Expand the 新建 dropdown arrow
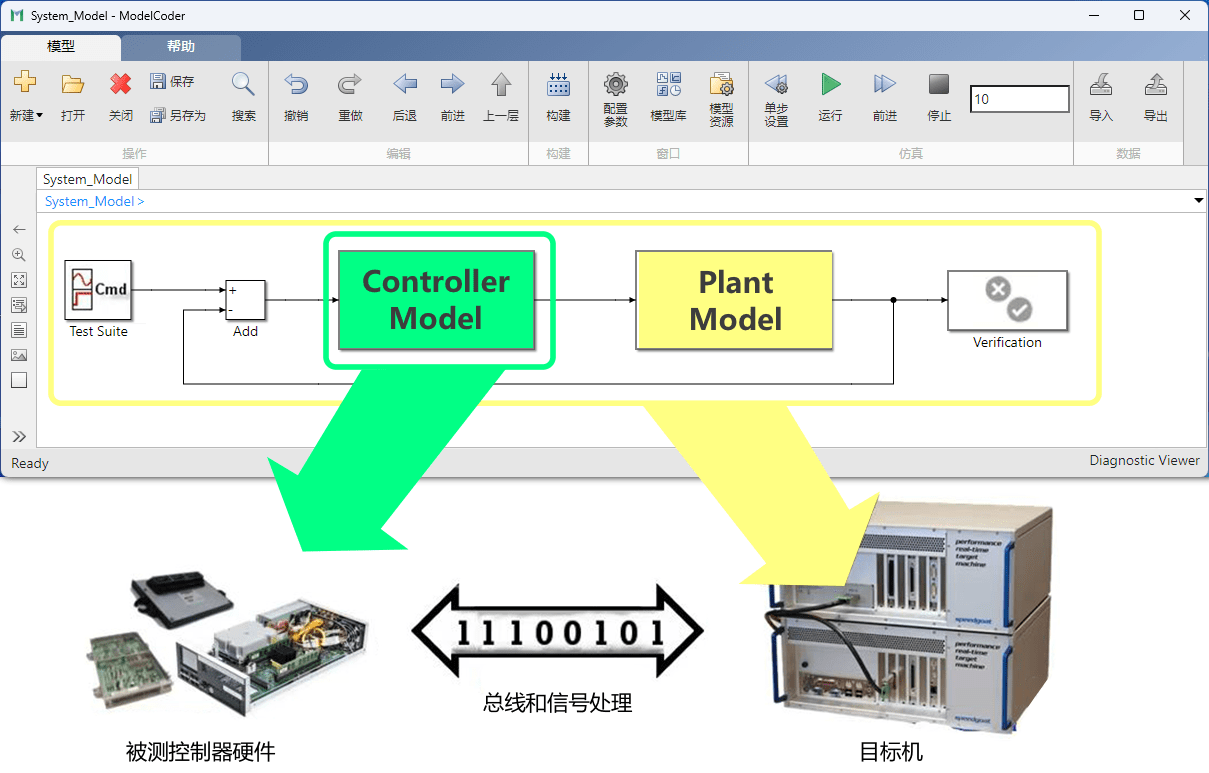Screen dimensions: 1209x773 coord(39,116)
